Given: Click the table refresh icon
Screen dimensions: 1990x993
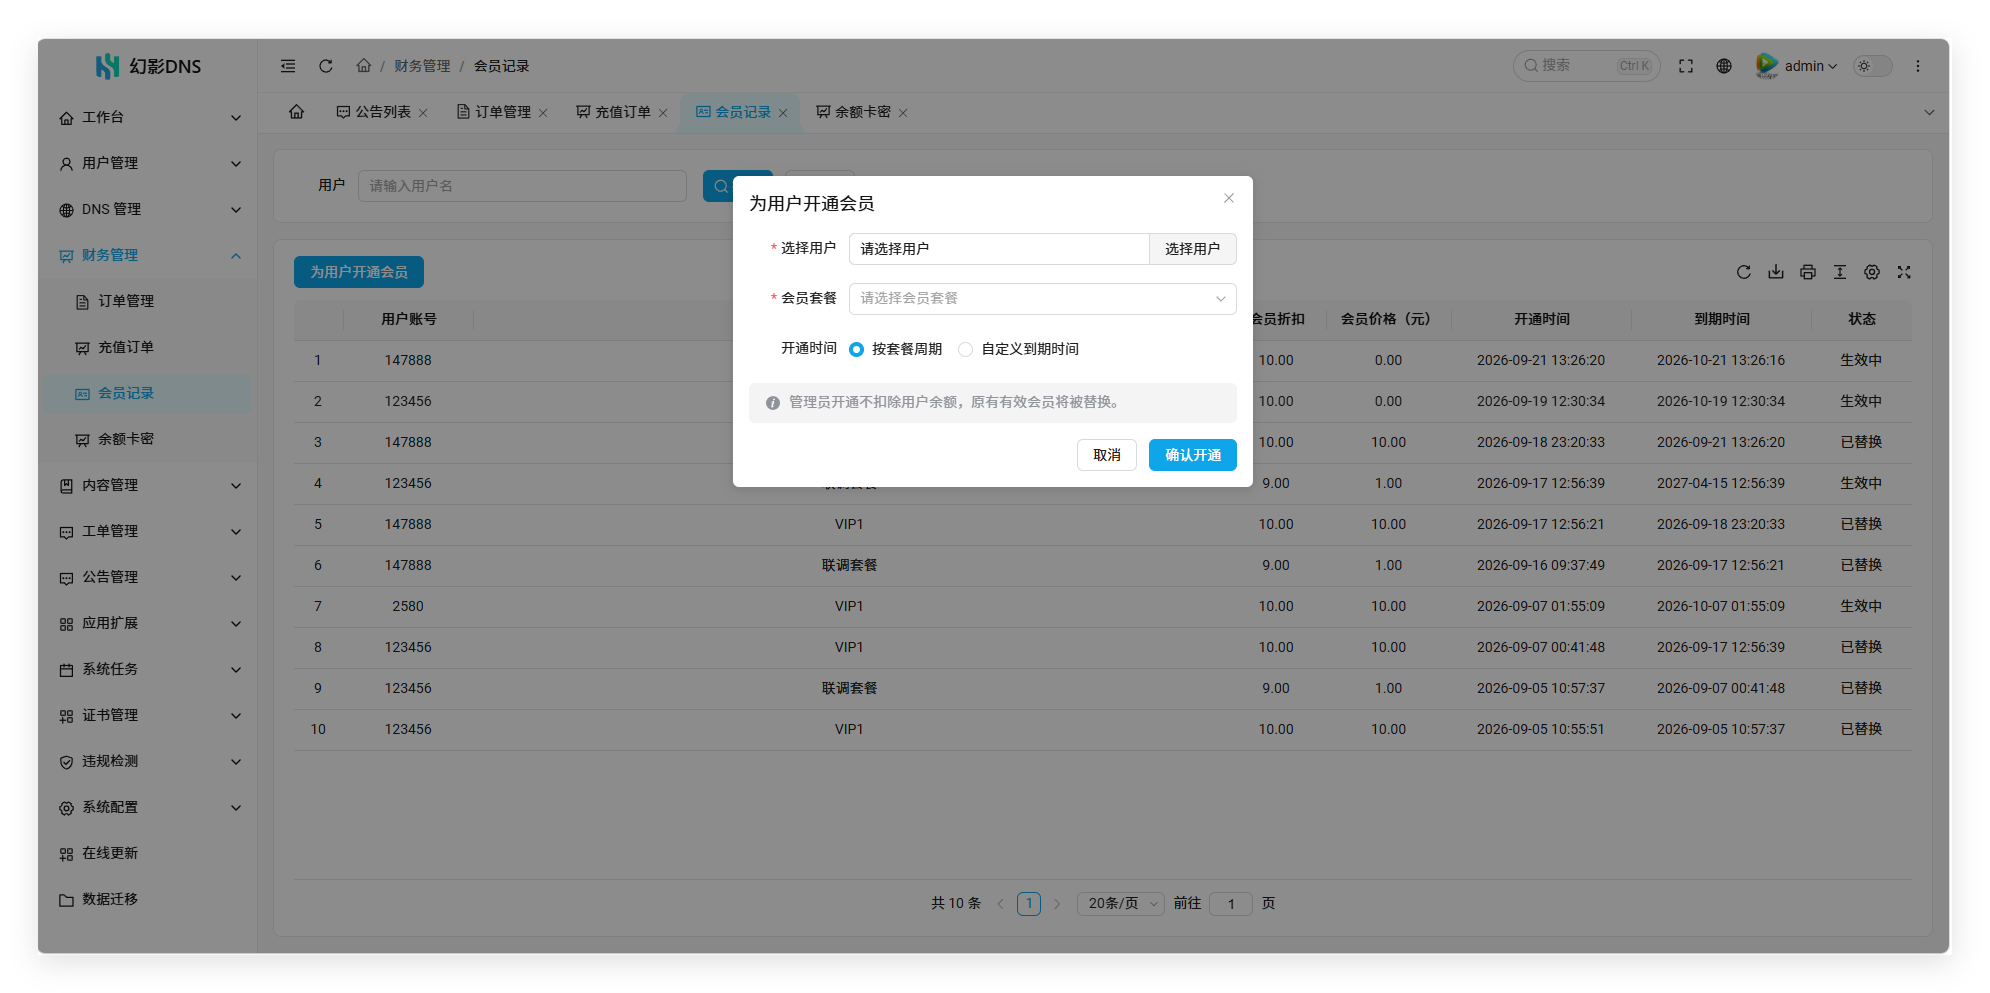Looking at the screenshot, I should point(1744,272).
